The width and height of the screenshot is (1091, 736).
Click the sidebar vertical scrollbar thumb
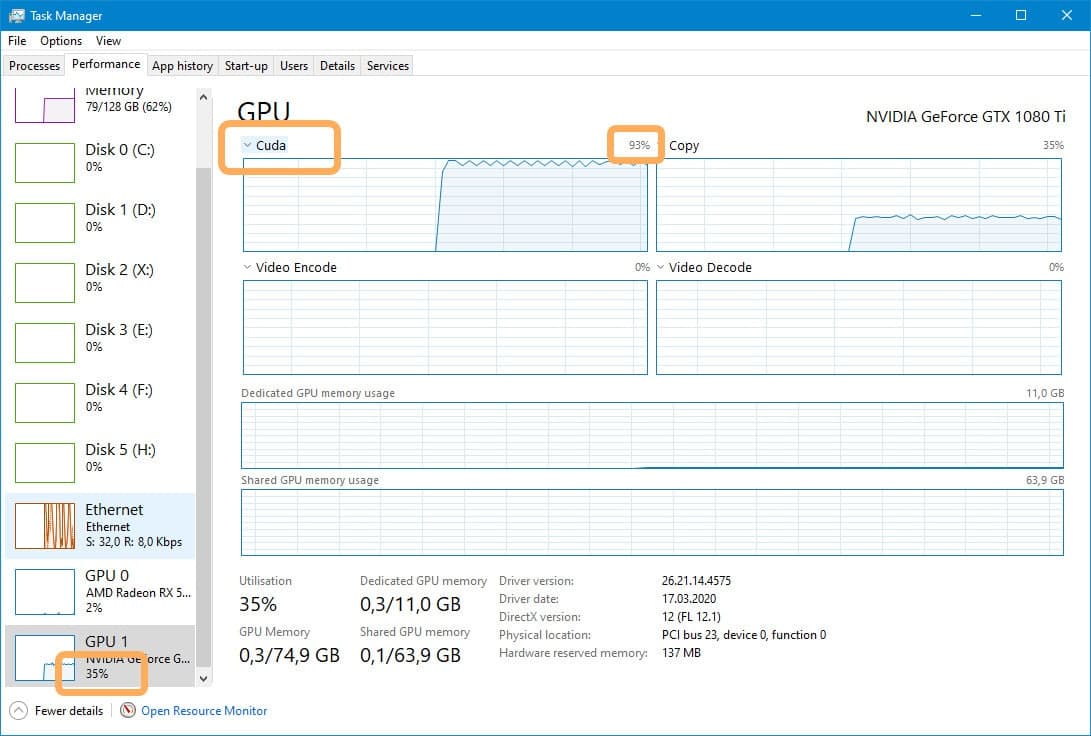pyautogui.click(x=203, y=417)
